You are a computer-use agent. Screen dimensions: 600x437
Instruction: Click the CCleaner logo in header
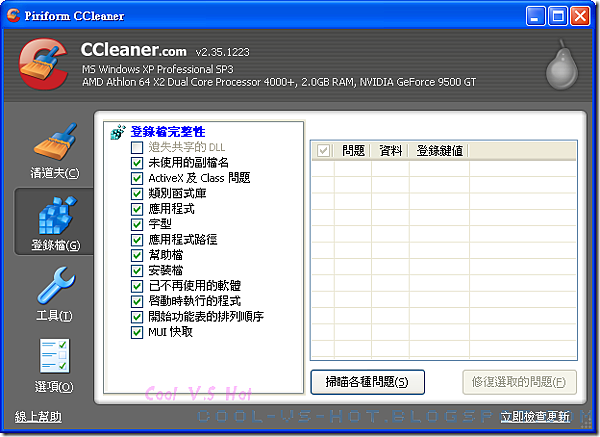44,64
